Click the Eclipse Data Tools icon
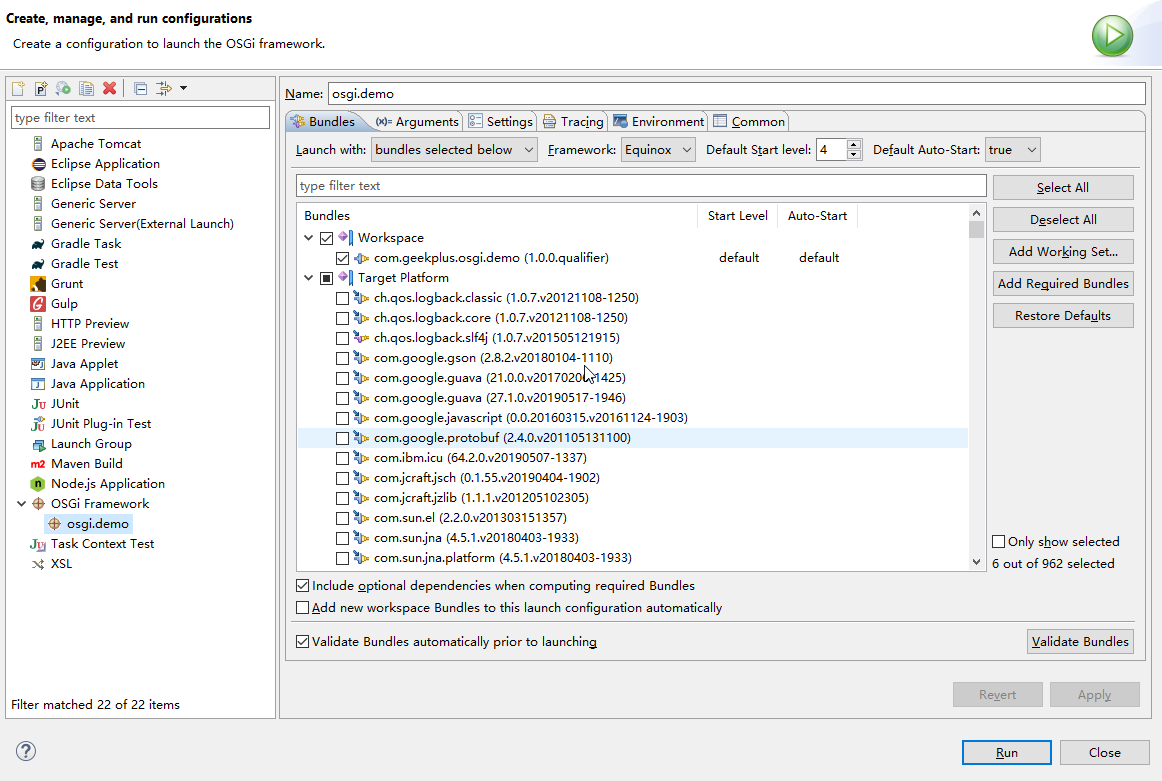 [x=38, y=184]
